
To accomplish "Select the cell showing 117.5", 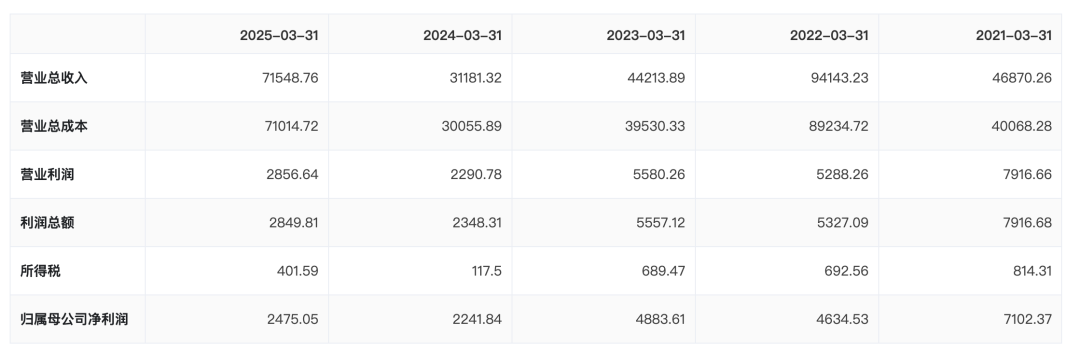I will [485, 270].
